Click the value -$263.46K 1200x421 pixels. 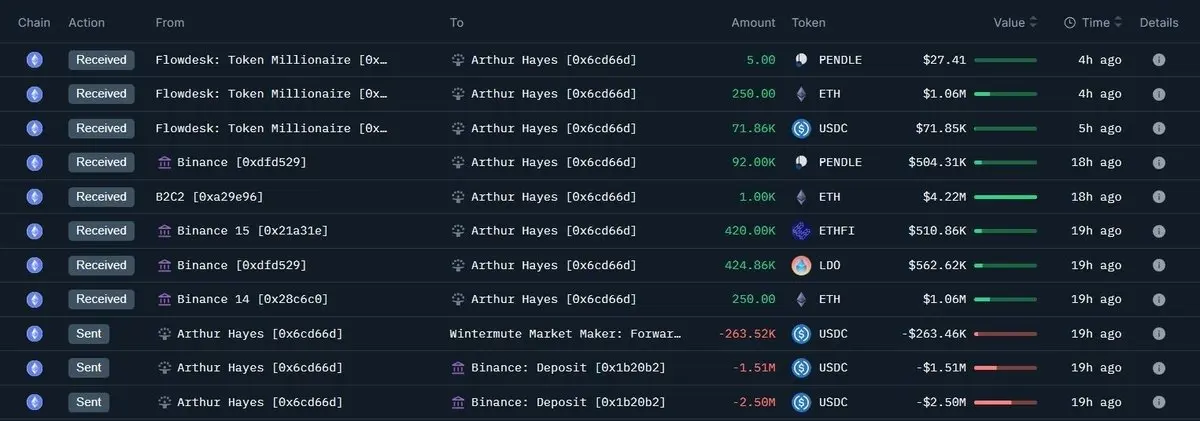[933, 334]
